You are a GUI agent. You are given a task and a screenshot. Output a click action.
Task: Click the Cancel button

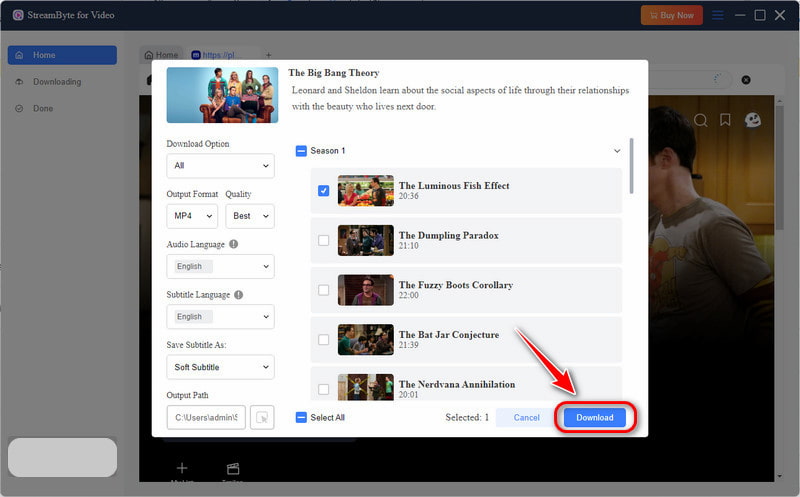coord(527,417)
